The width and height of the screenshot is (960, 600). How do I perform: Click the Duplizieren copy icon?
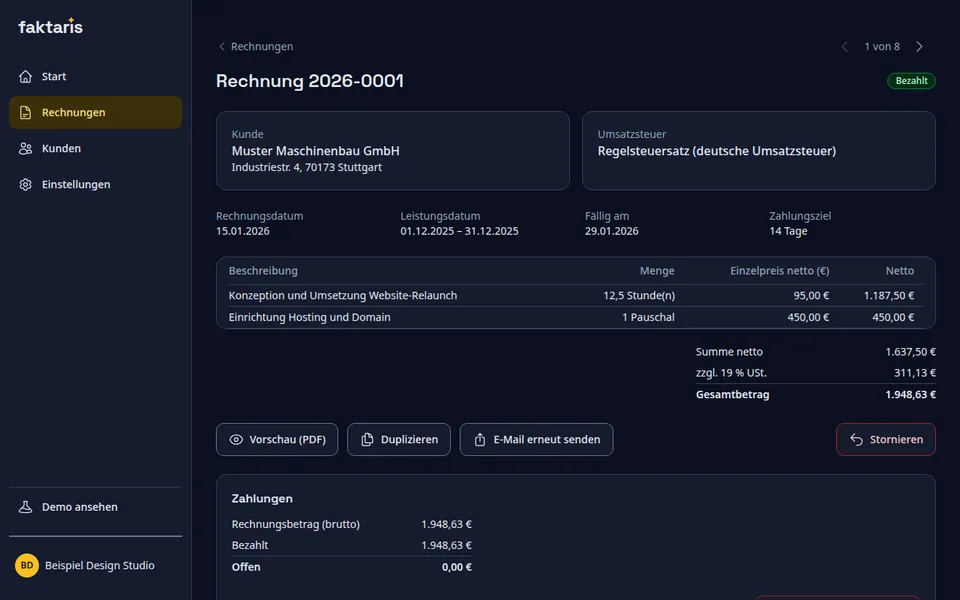tap(367, 440)
